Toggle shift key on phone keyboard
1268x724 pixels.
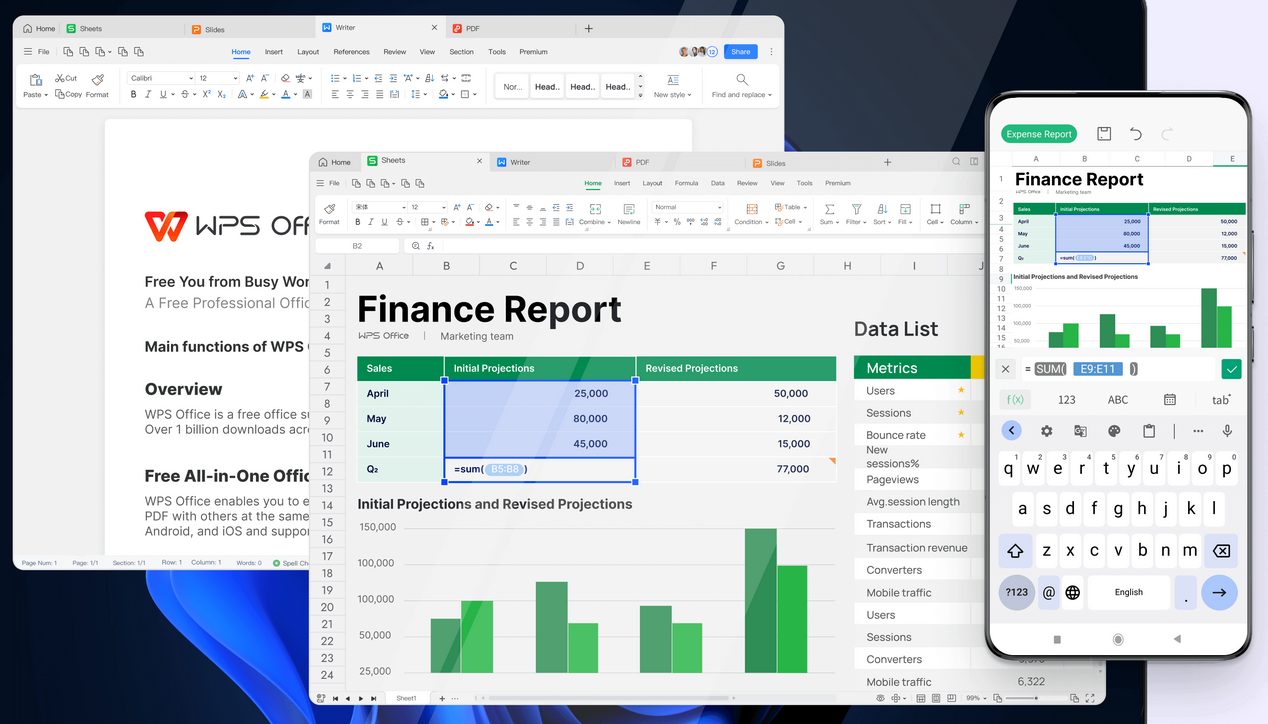click(x=1016, y=551)
